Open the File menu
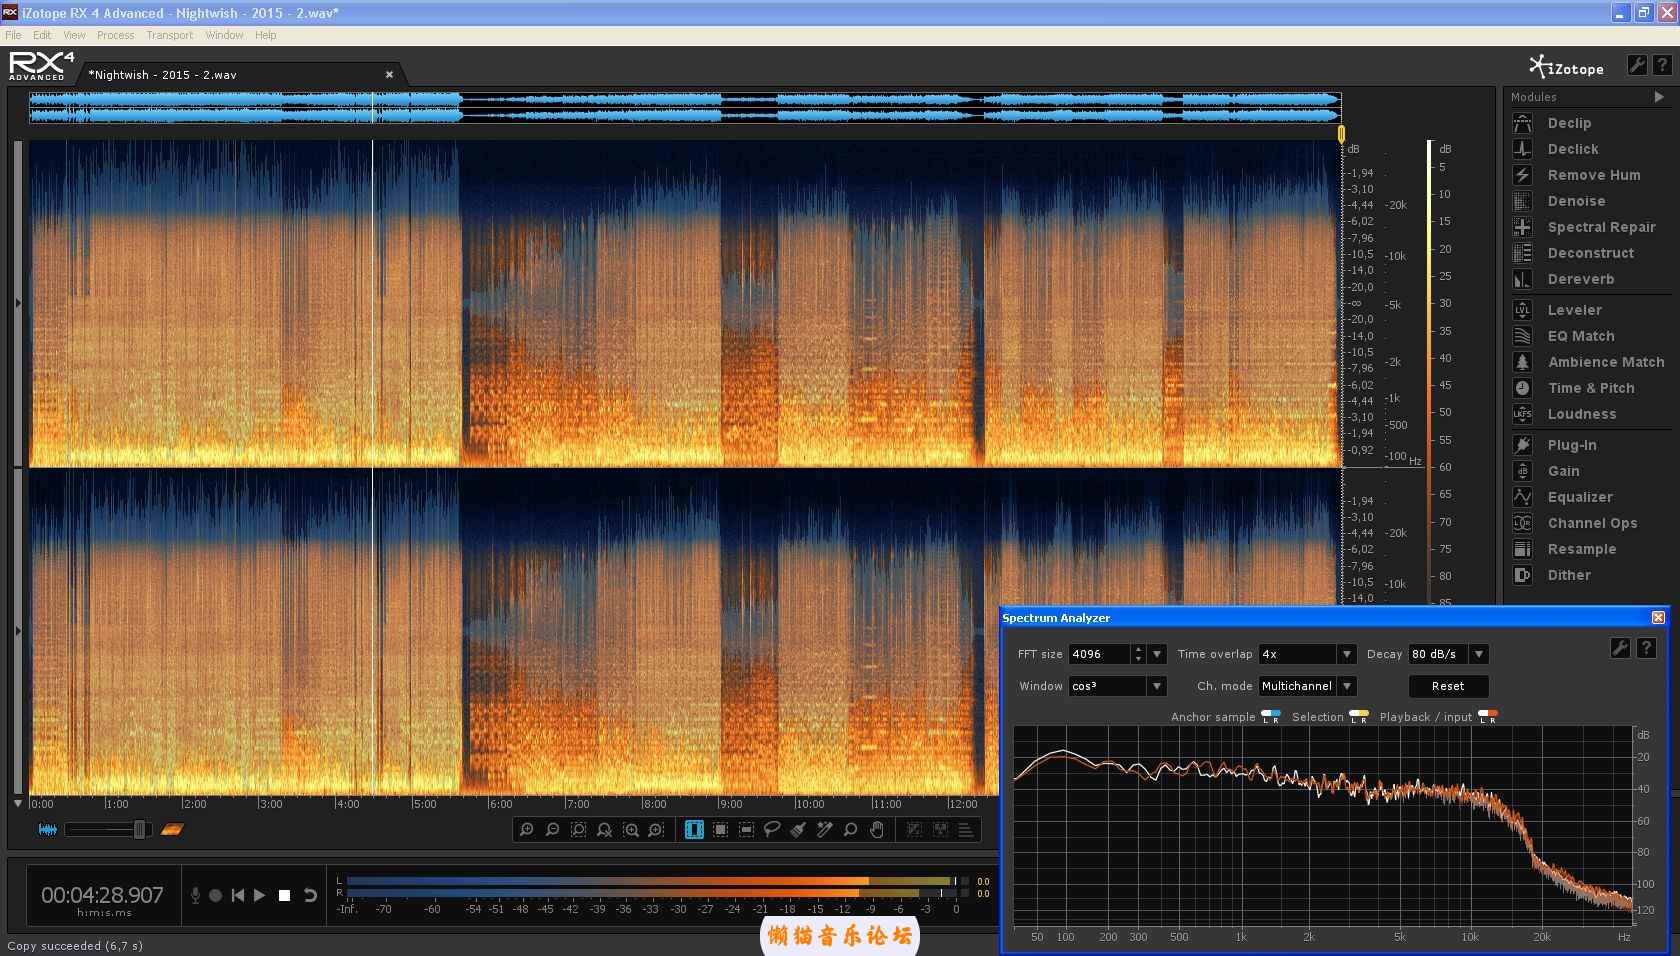Image resolution: width=1680 pixels, height=956 pixels. [13, 35]
